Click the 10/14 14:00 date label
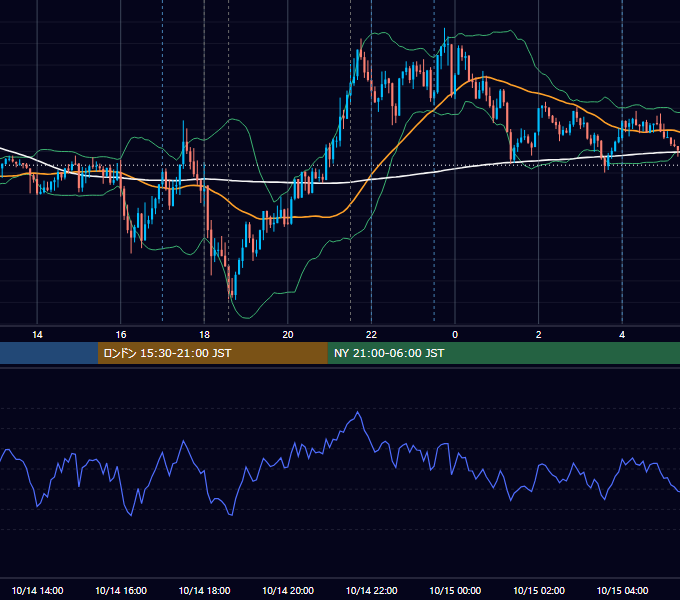 click(x=37, y=590)
